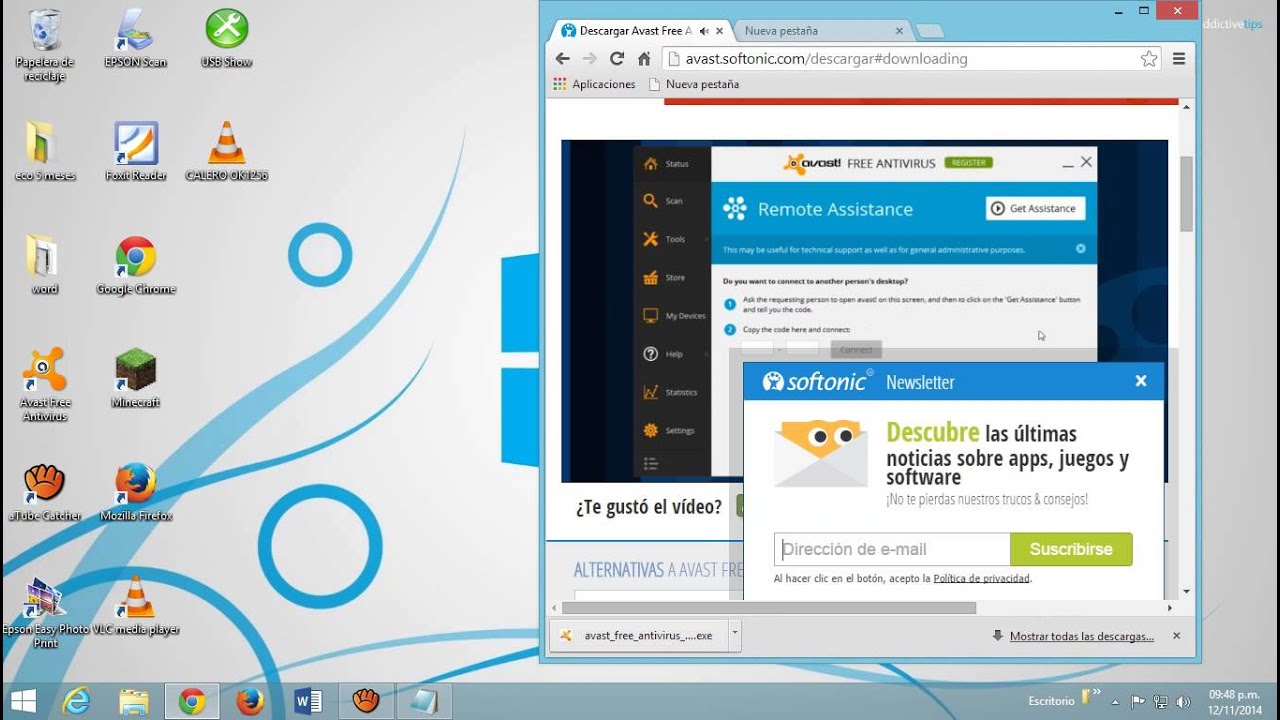The image size is (1280, 720).
Task: Mute the audio on Avast tab
Action: point(704,31)
